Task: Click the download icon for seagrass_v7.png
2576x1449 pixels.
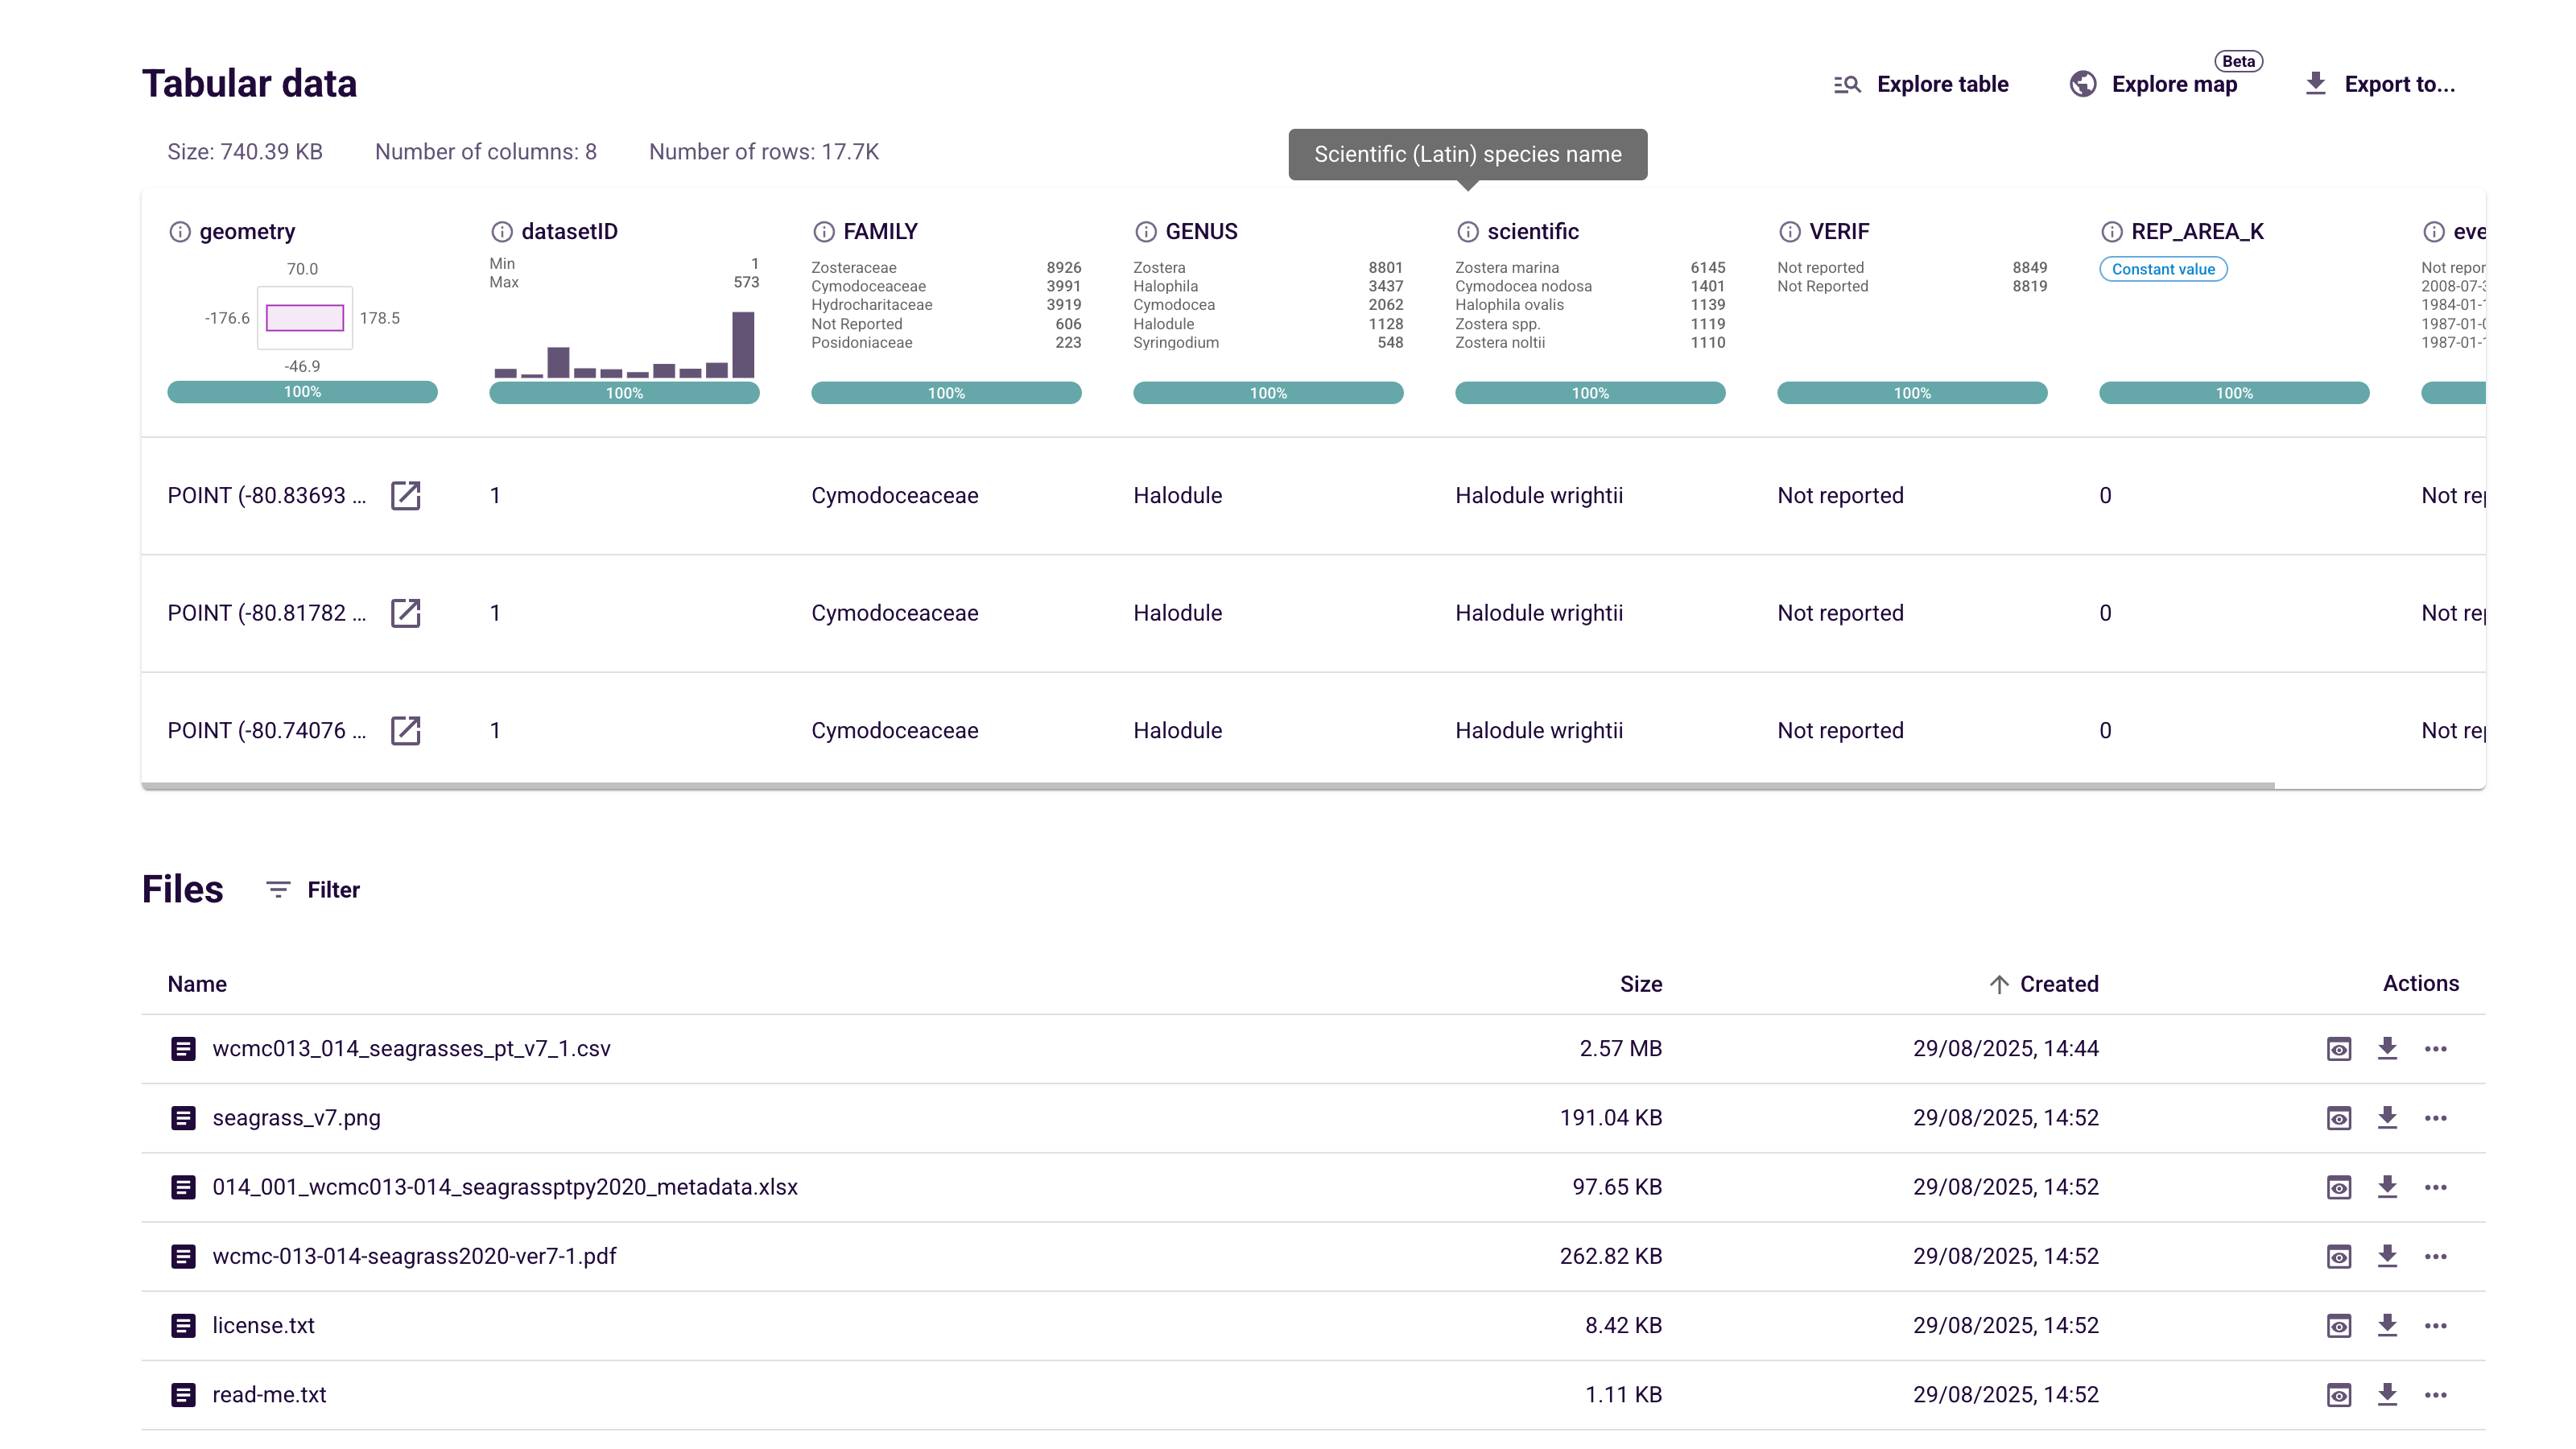Action: [x=2388, y=1118]
